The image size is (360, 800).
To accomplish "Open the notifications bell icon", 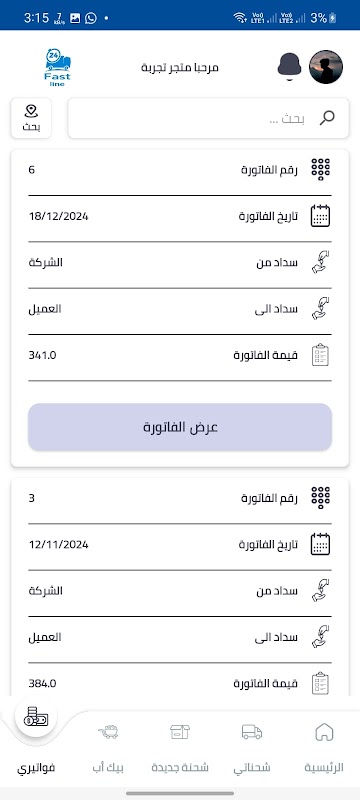I will pos(289,67).
